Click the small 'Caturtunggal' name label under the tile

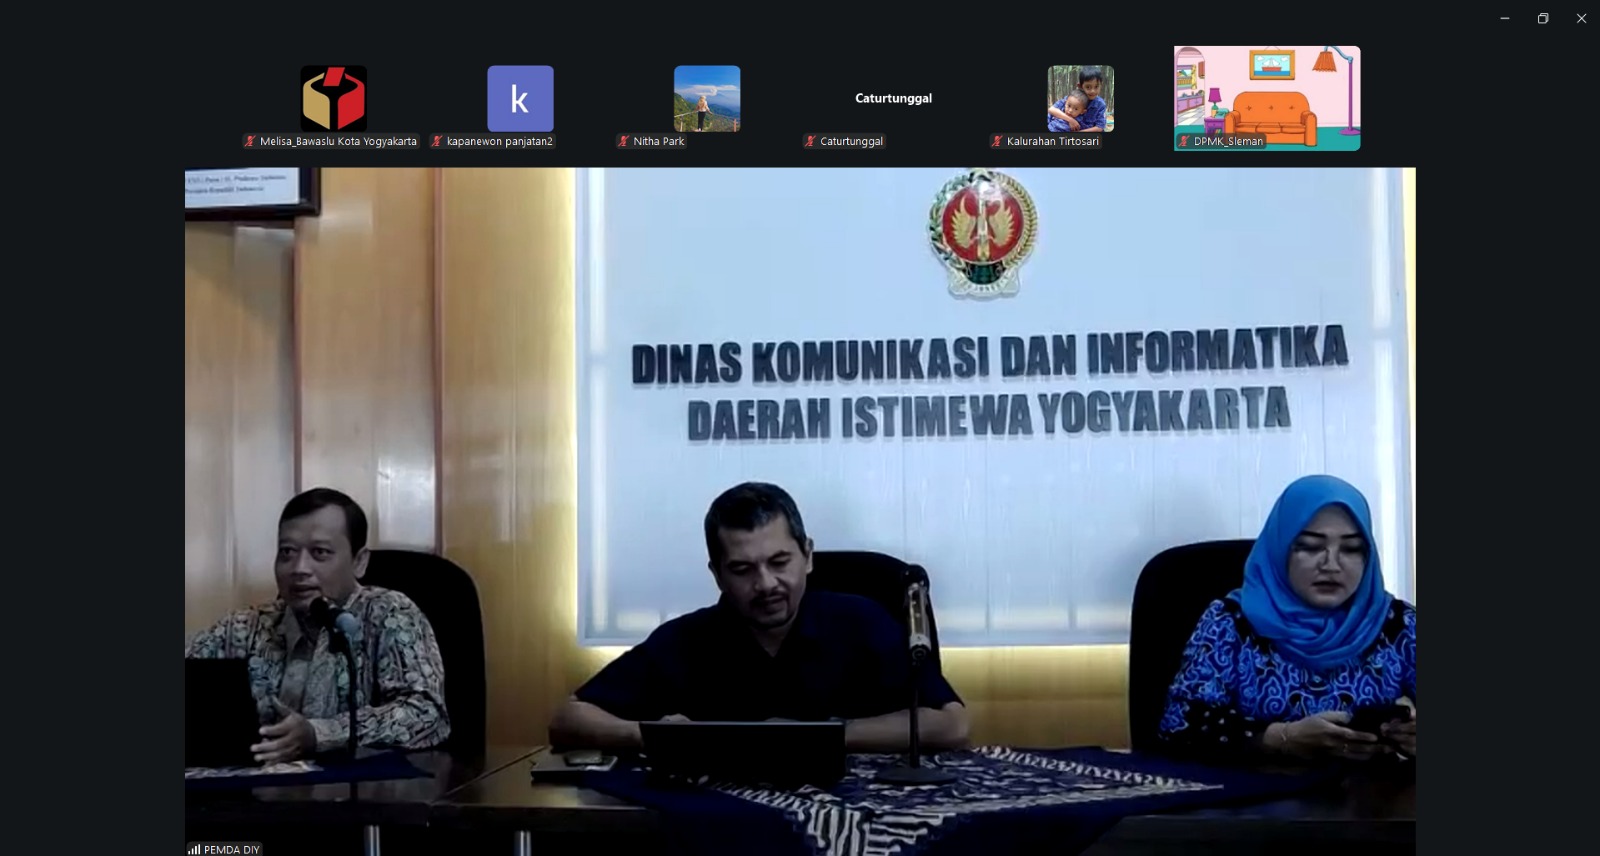tap(851, 141)
